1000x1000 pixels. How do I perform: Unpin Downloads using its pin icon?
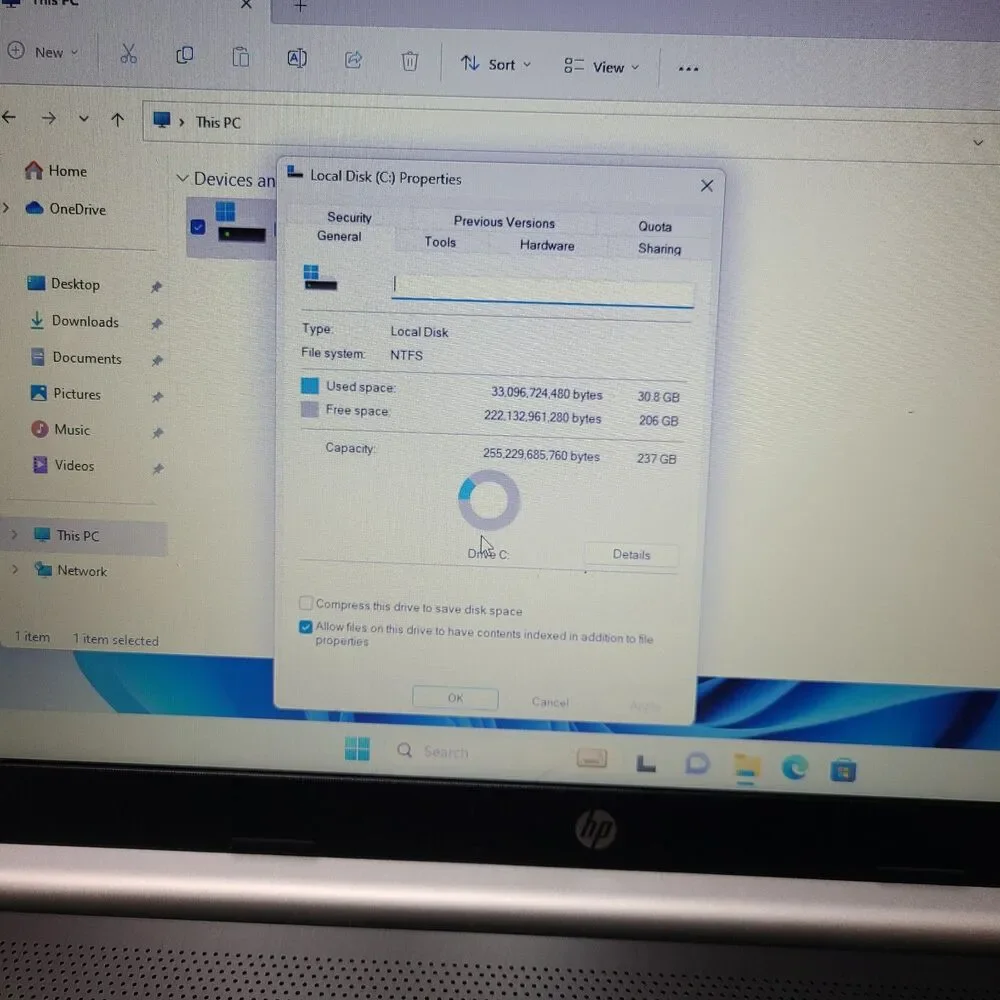point(157,324)
